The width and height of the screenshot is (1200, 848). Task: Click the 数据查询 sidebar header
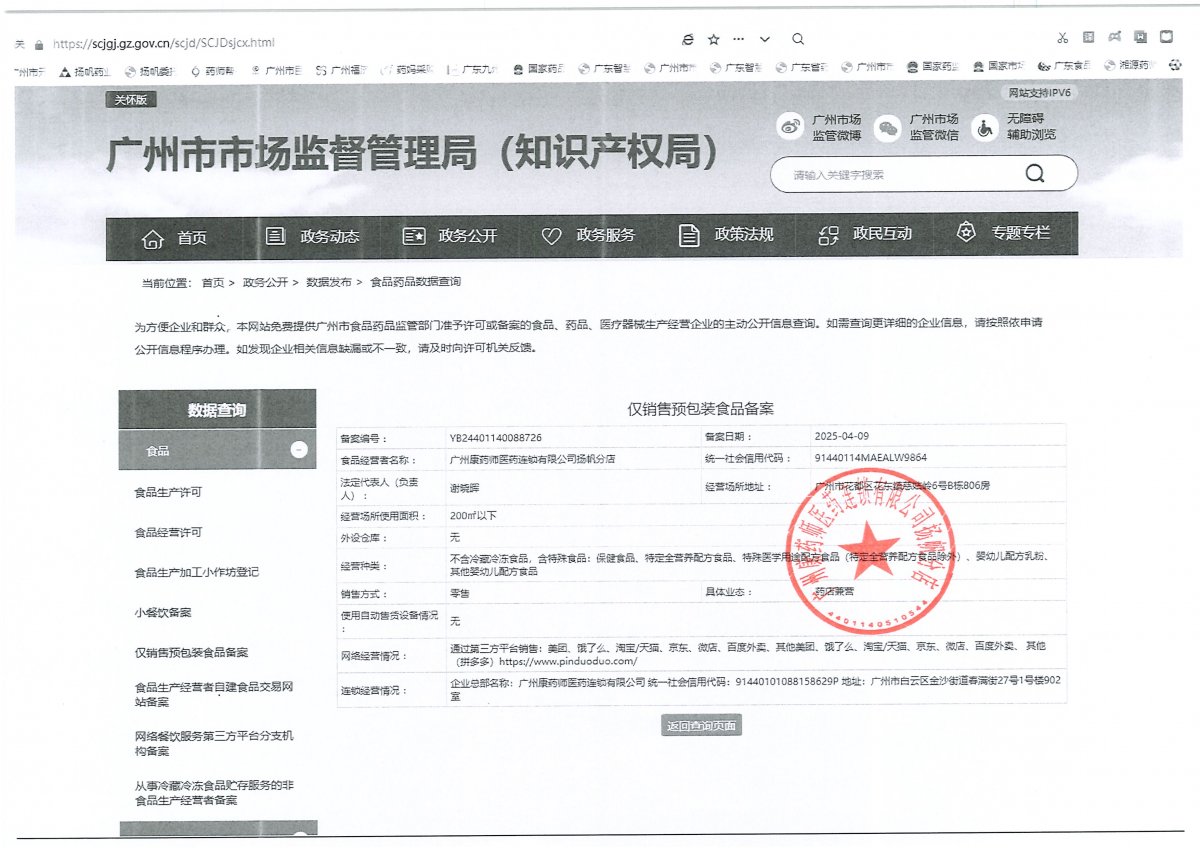[x=217, y=410]
